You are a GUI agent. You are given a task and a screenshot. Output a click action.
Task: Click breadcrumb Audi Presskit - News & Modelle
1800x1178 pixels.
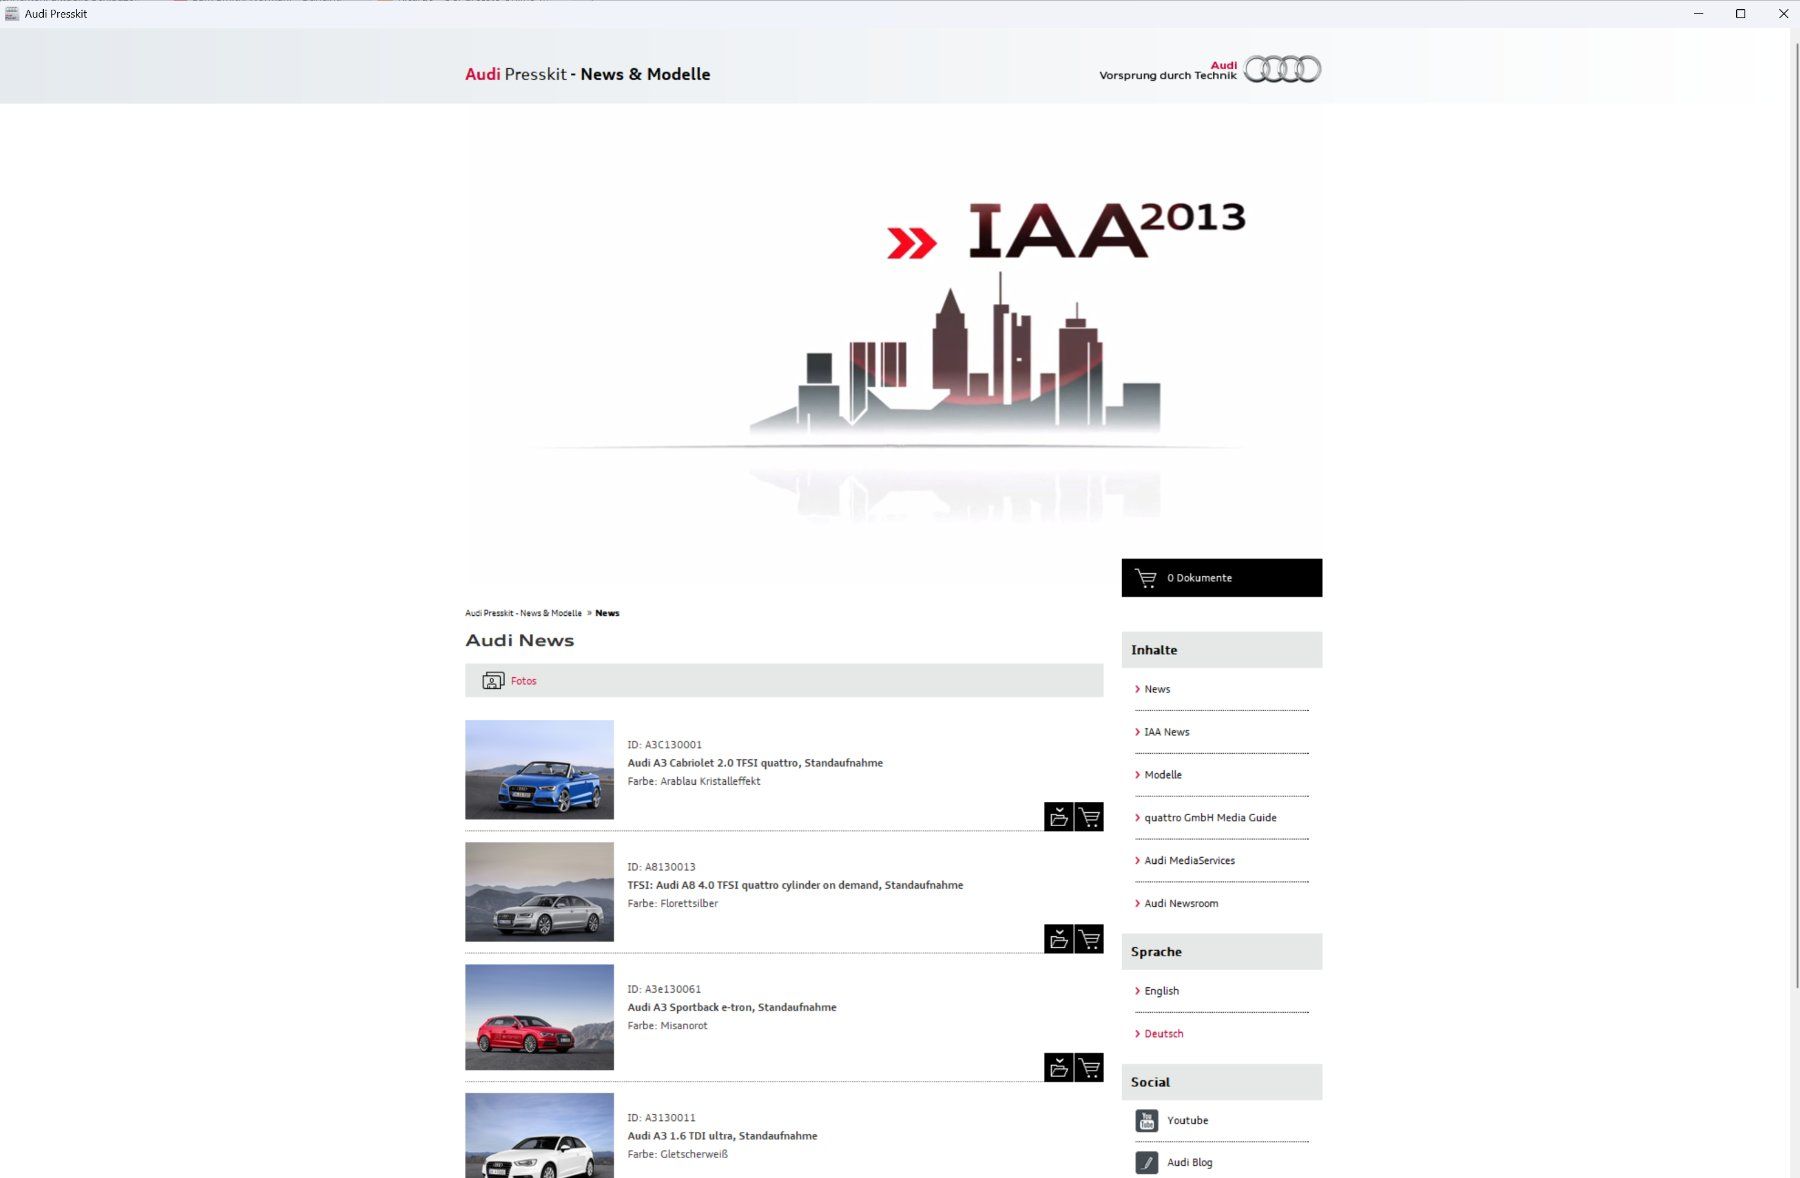tap(523, 613)
